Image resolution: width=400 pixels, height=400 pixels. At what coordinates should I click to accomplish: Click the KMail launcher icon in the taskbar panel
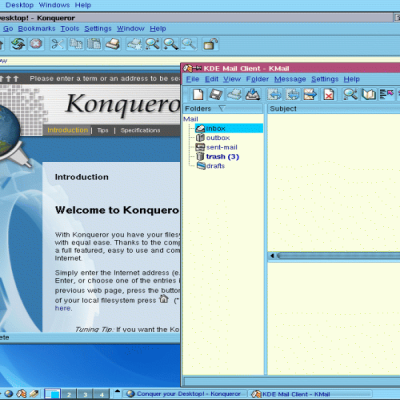coord(21,394)
